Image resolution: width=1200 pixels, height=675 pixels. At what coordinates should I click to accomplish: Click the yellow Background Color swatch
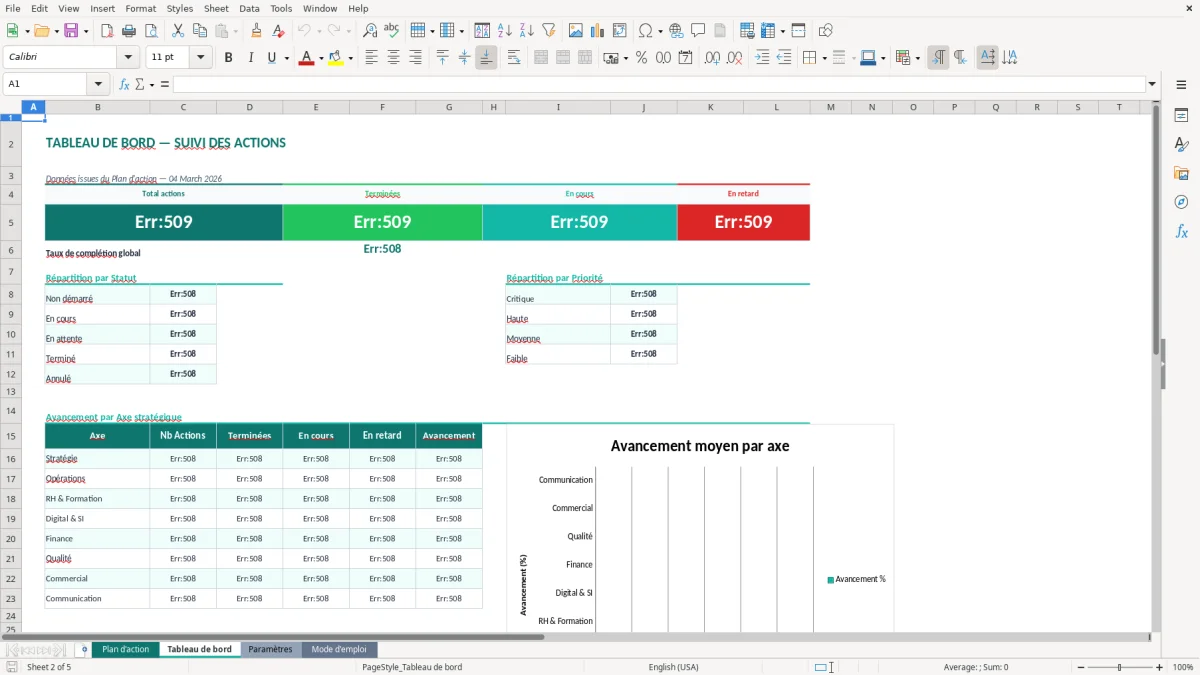pyautogui.click(x=336, y=58)
